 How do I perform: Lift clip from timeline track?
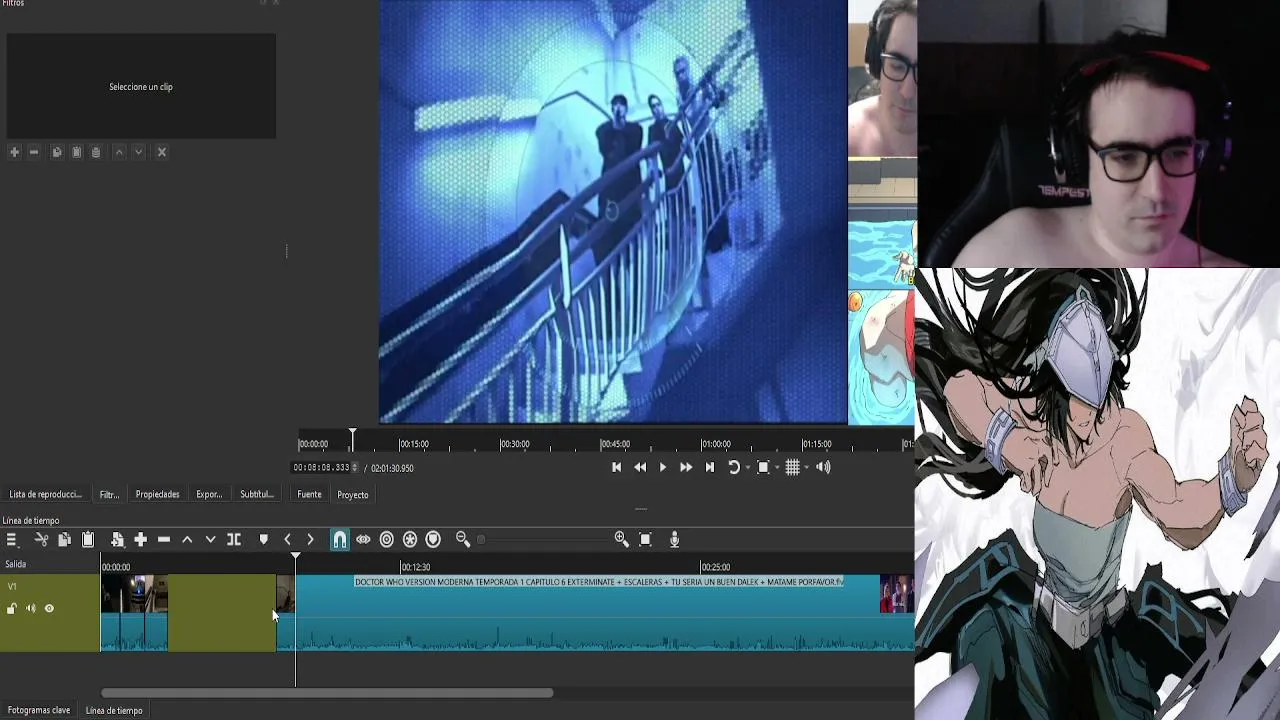[187, 540]
